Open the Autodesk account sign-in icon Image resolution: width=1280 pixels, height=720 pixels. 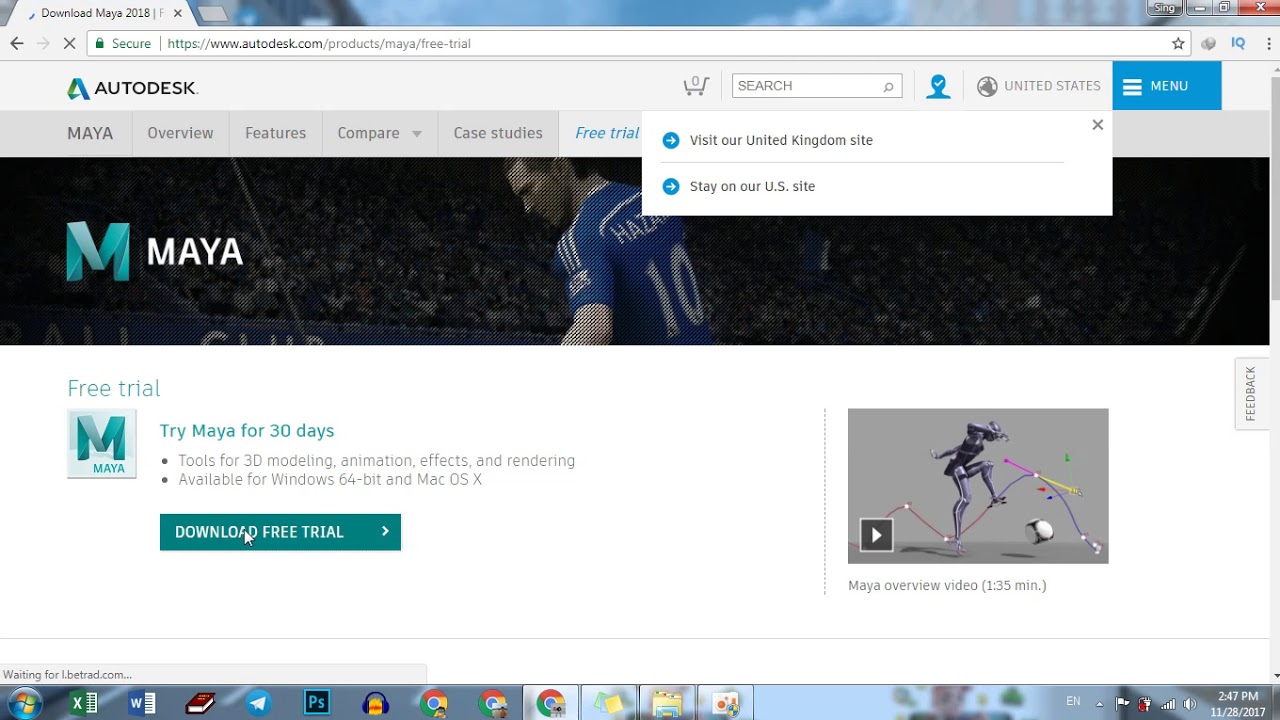[x=938, y=87]
